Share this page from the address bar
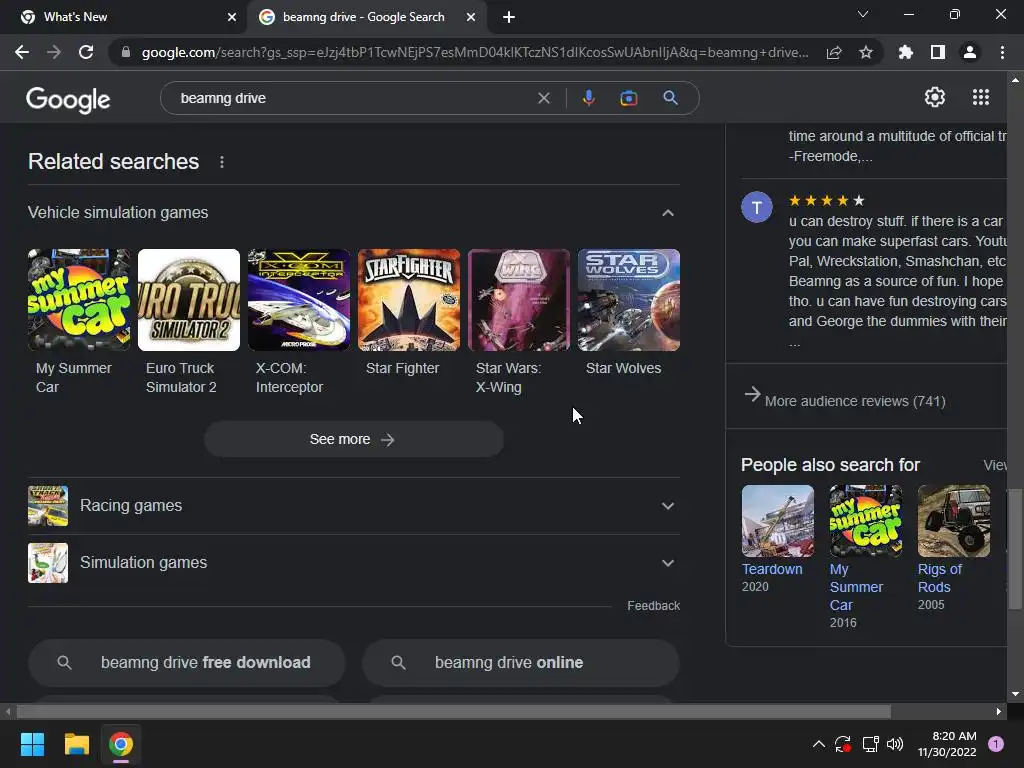 pos(834,52)
